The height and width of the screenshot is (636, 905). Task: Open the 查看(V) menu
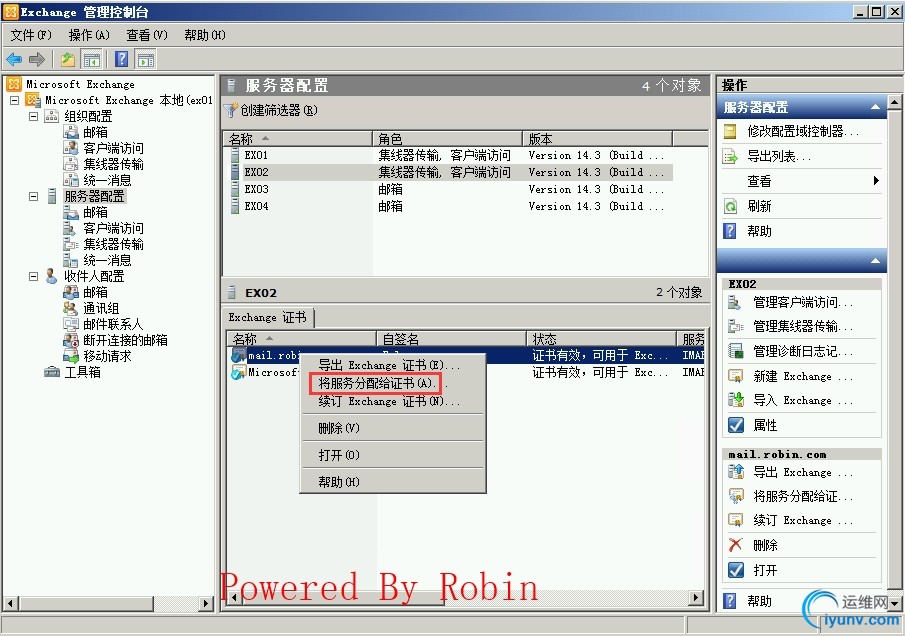point(147,35)
